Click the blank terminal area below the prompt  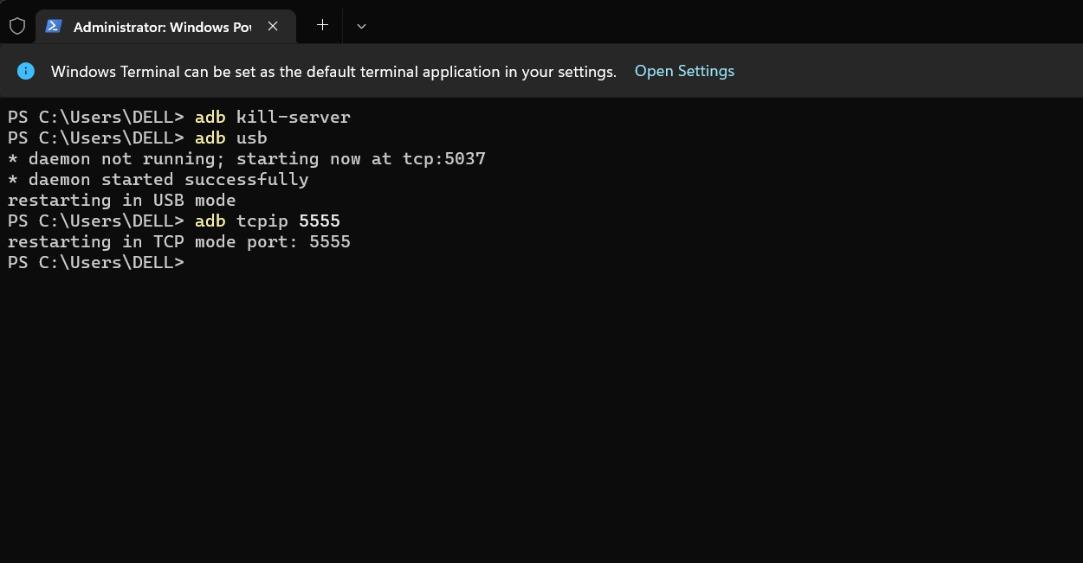(542, 414)
